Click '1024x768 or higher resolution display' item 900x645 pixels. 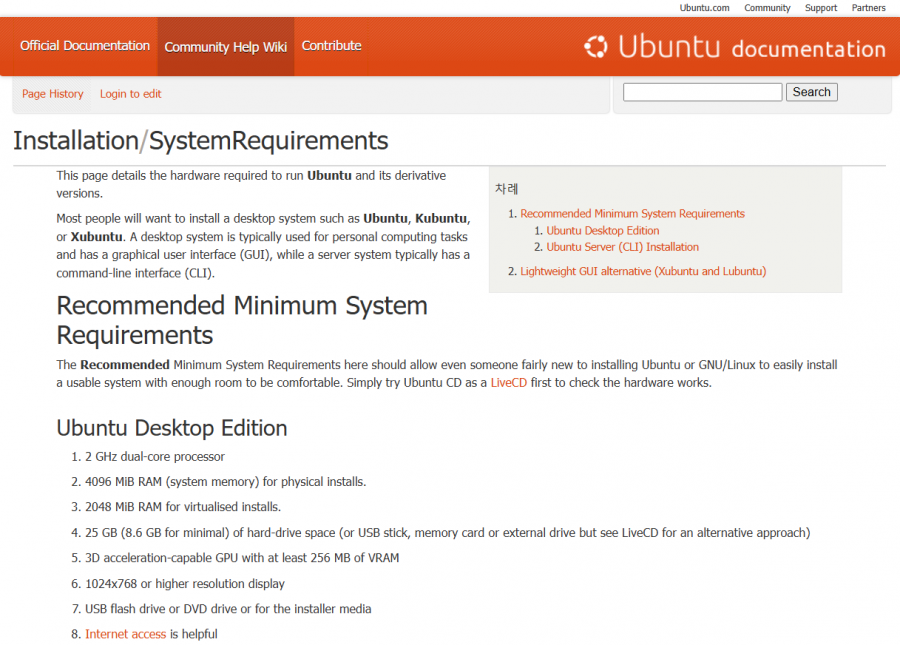pyautogui.click(x=185, y=584)
